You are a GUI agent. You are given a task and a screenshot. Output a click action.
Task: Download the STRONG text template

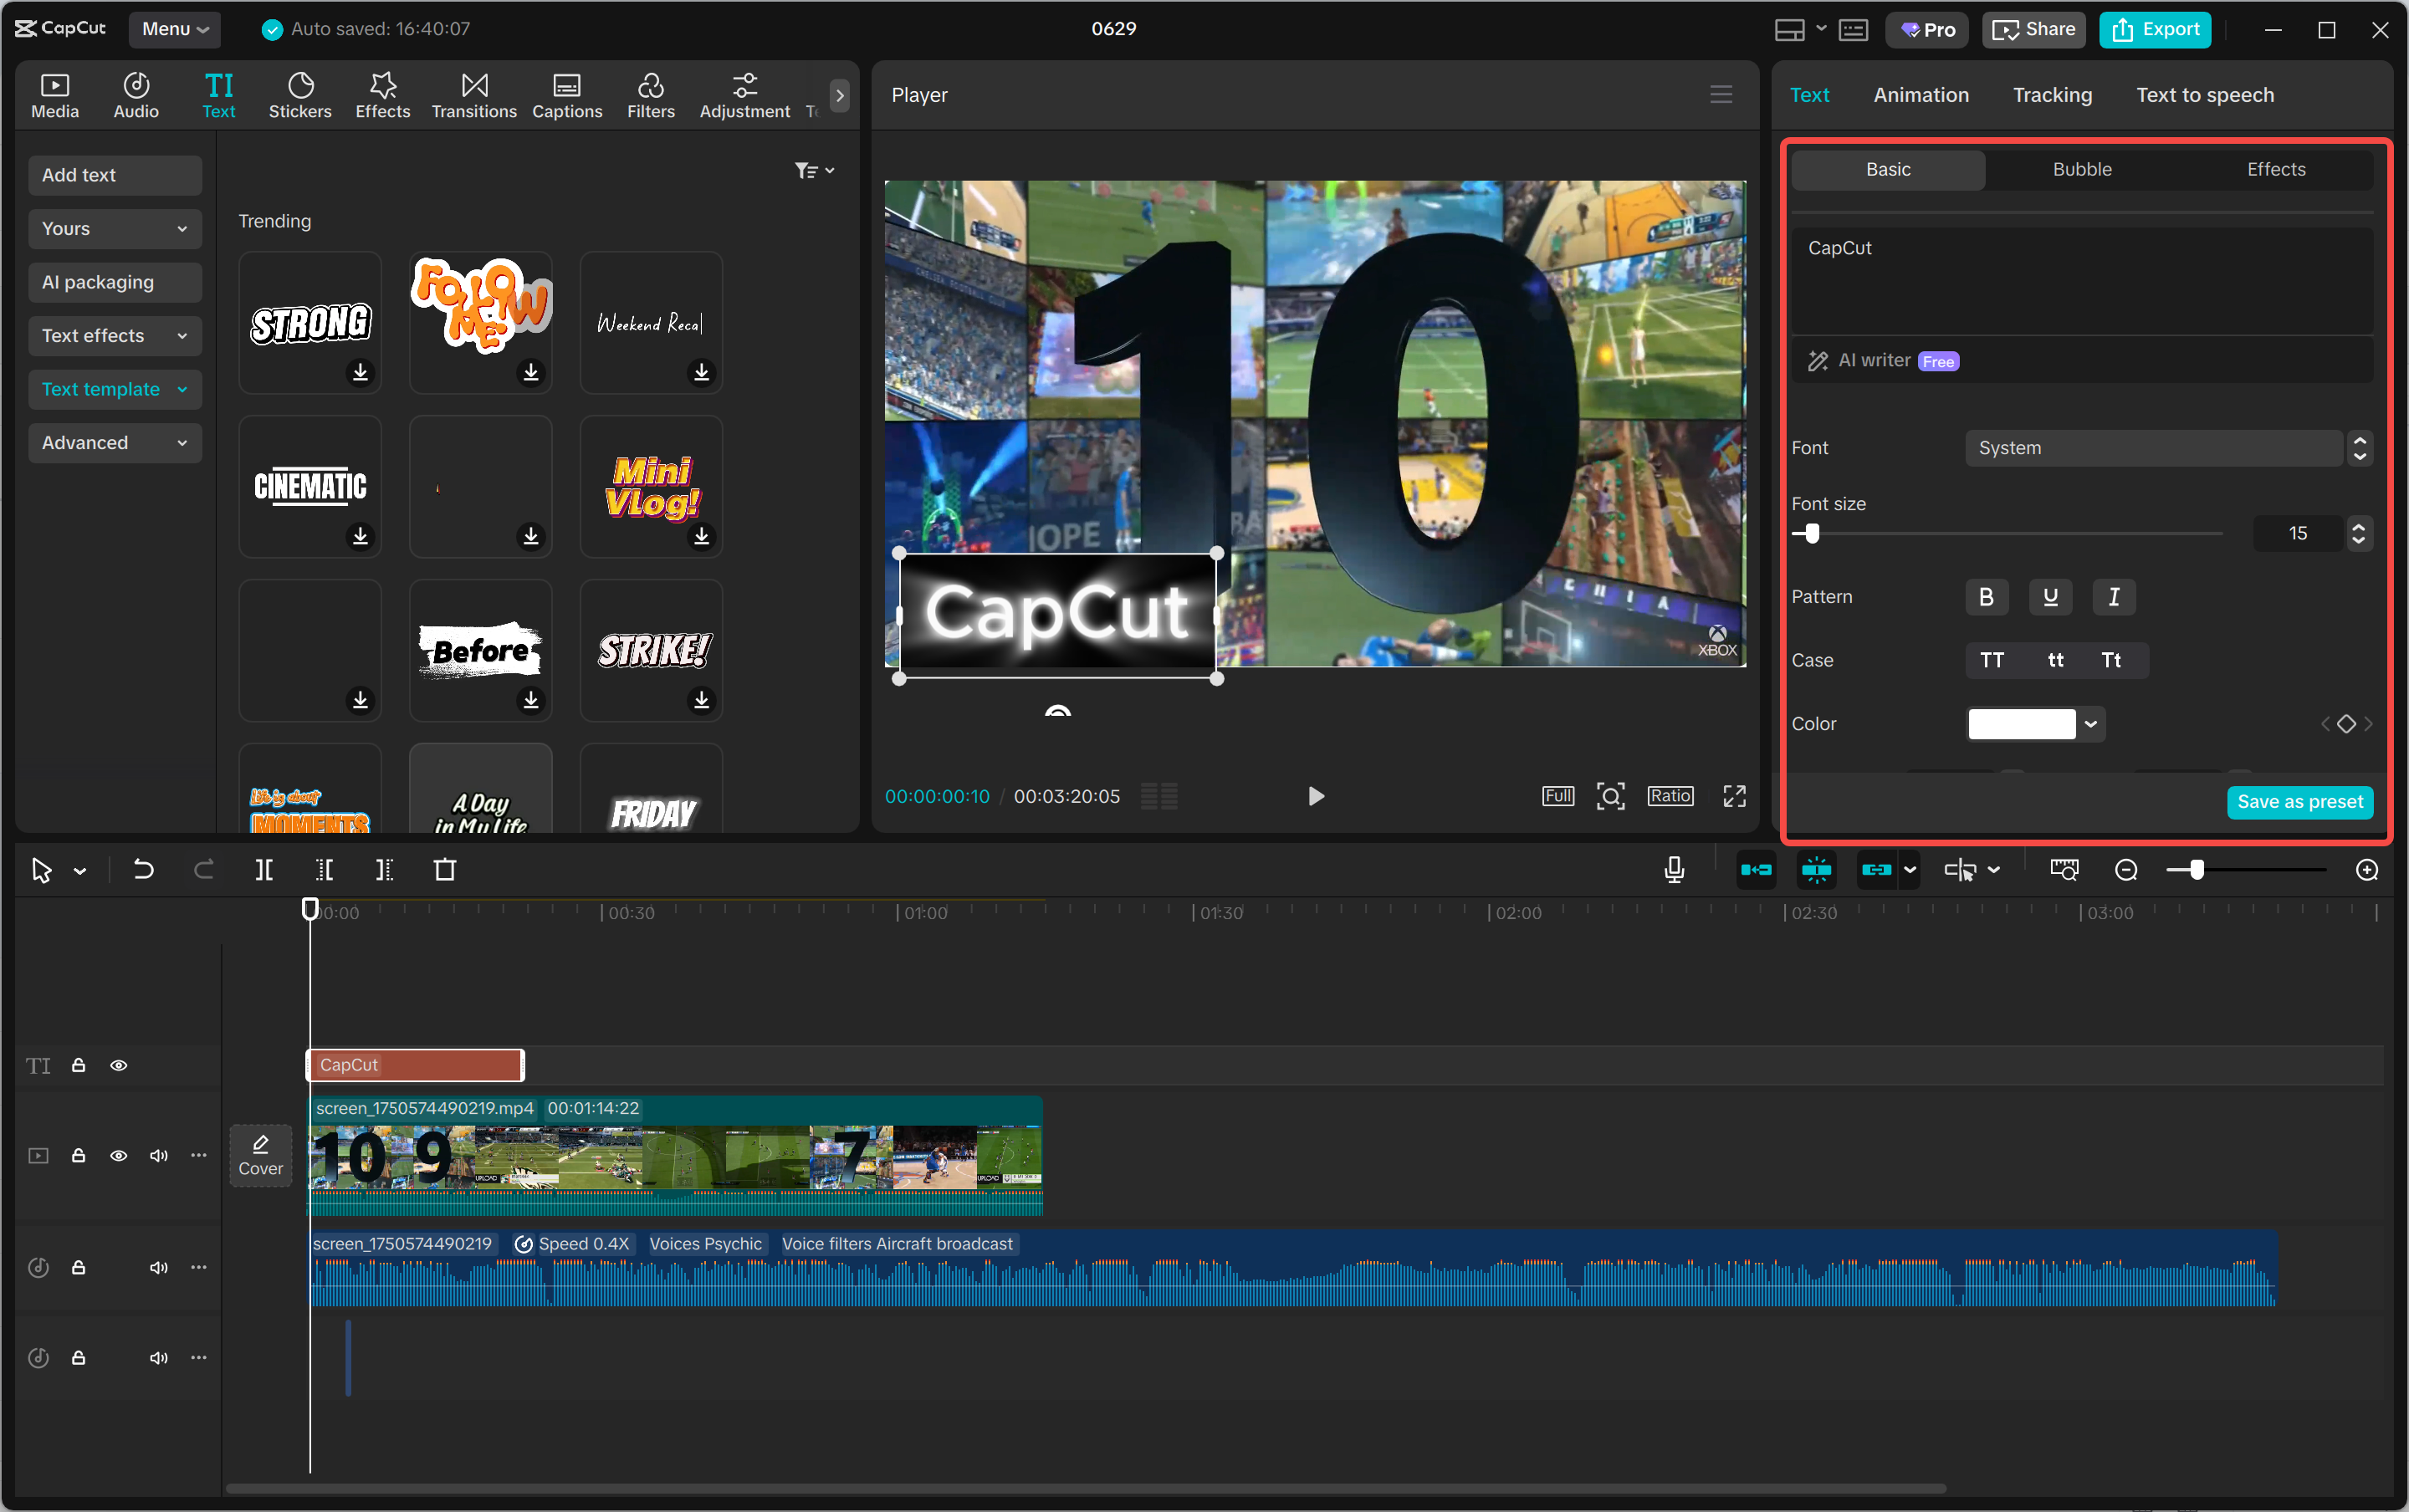[360, 373]
